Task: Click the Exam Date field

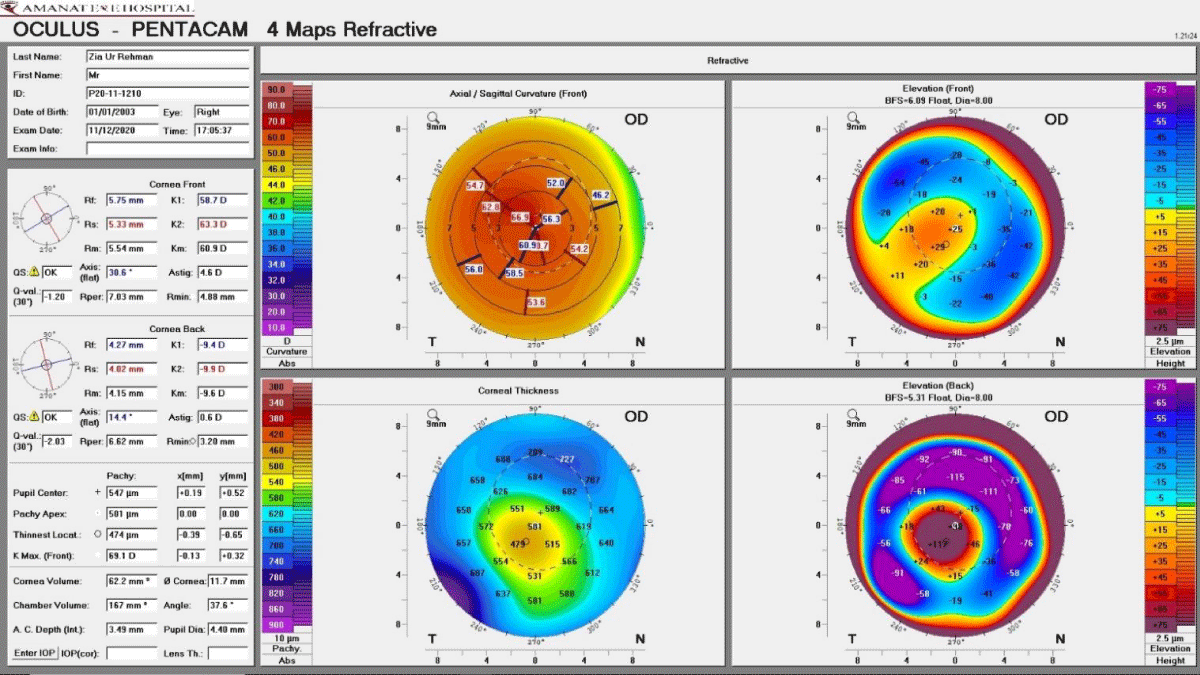Action: pos(122,130)
